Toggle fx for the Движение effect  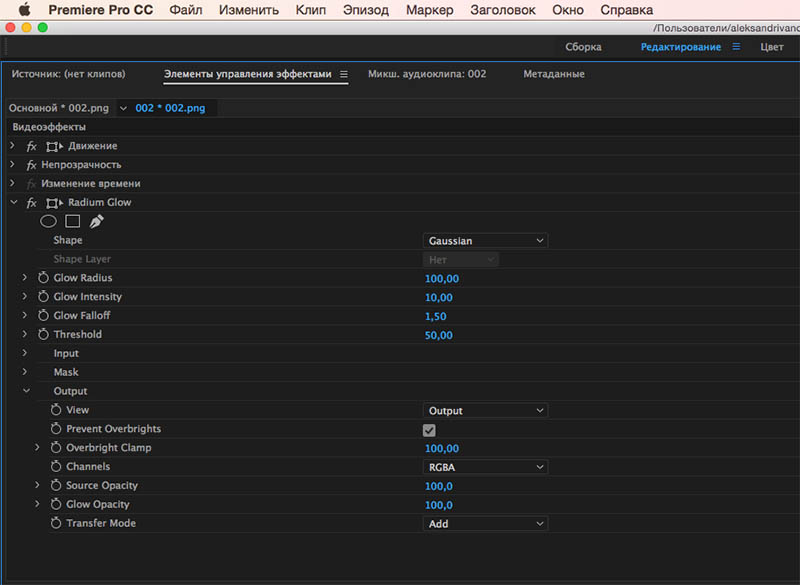[31, 146]
